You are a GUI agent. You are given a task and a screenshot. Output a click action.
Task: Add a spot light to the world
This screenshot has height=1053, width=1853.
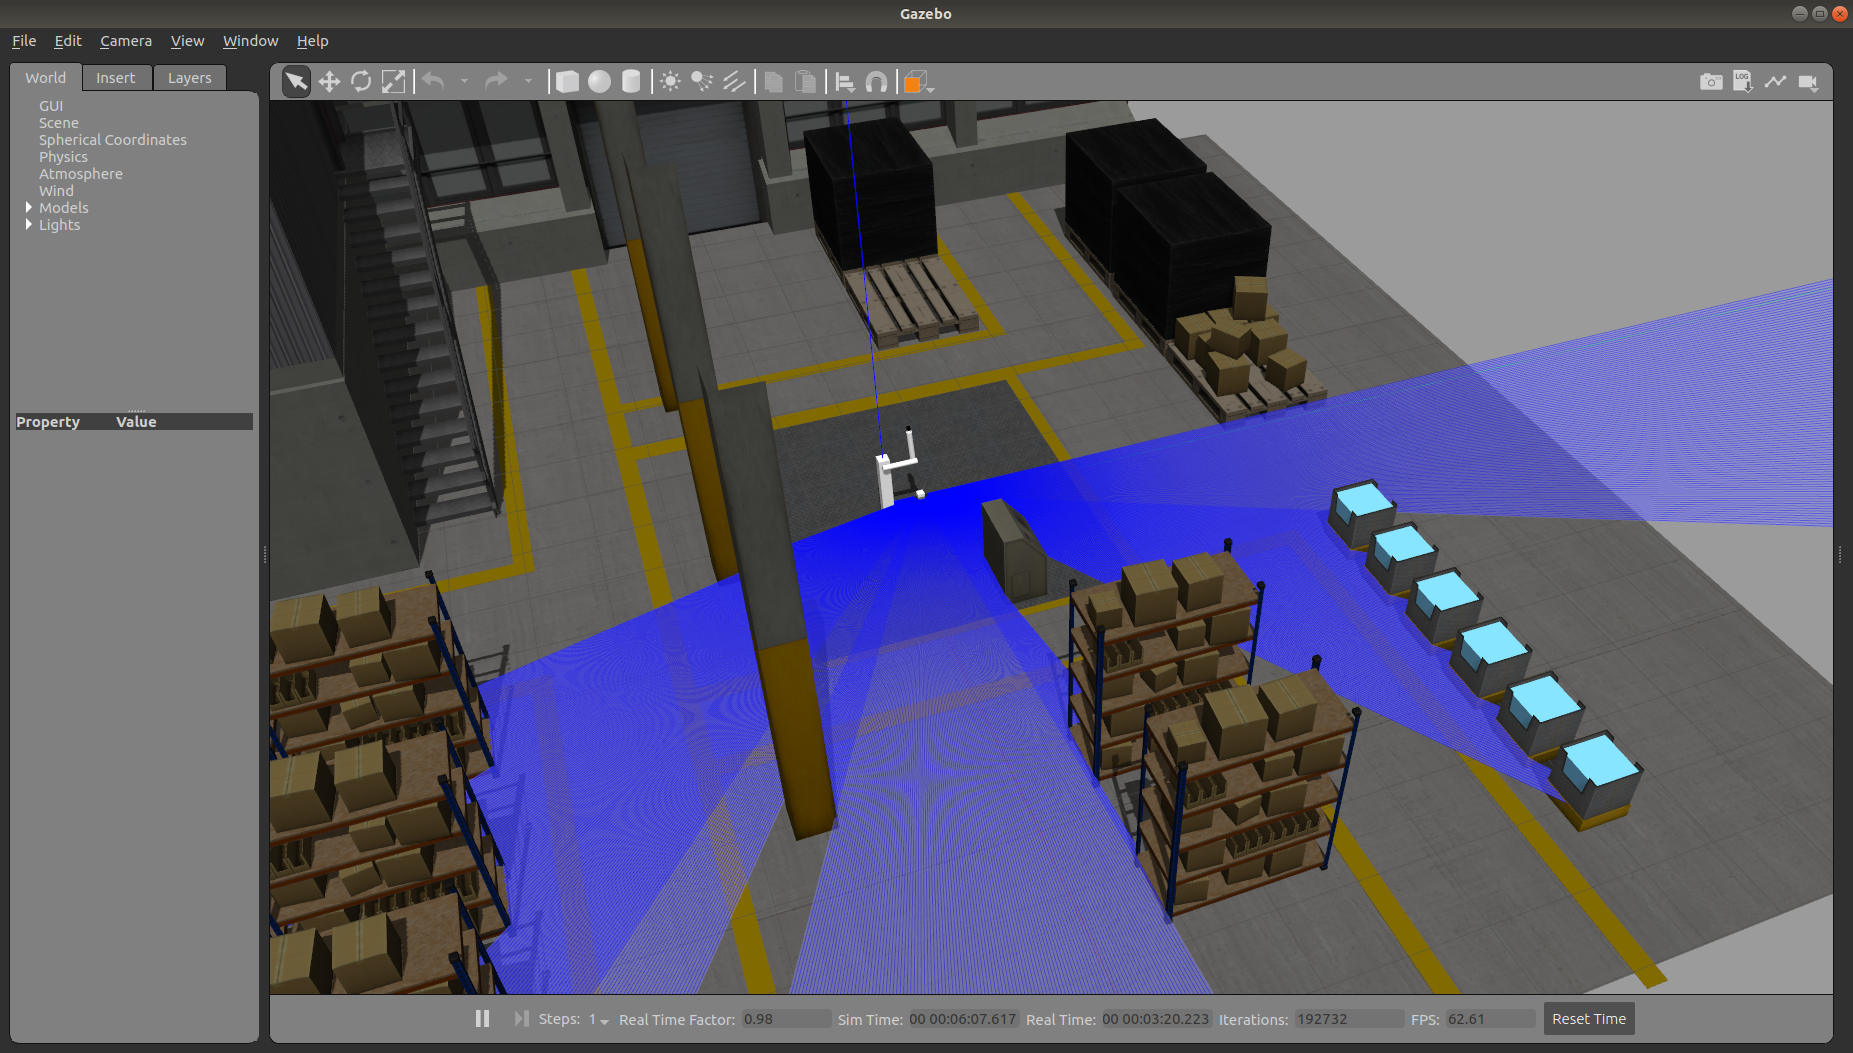701,81
